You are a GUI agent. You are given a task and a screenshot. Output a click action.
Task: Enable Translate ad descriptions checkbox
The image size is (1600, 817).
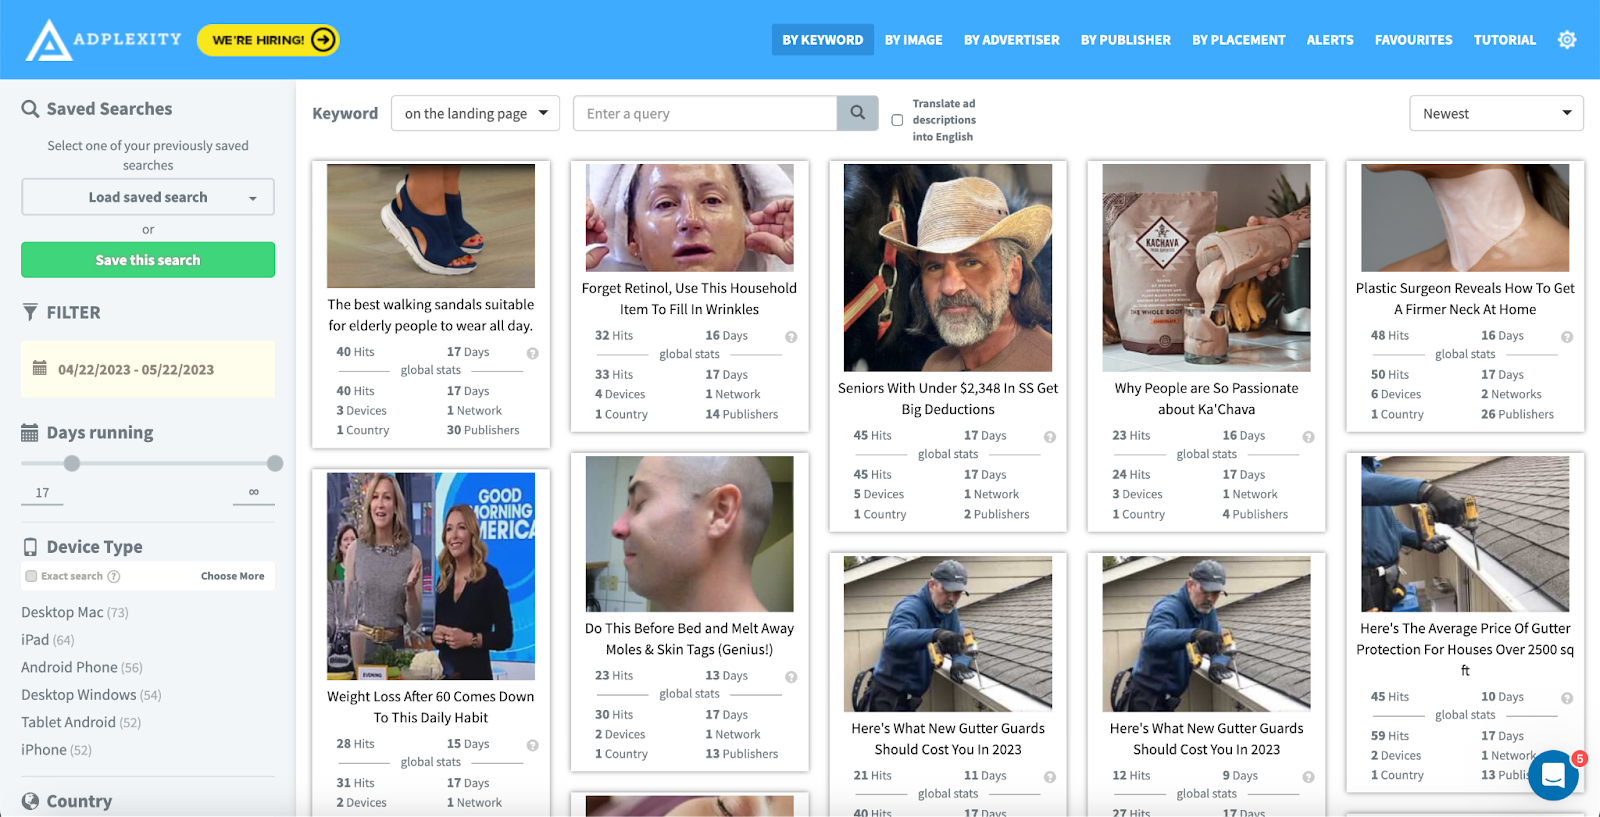tap(897, 120)
